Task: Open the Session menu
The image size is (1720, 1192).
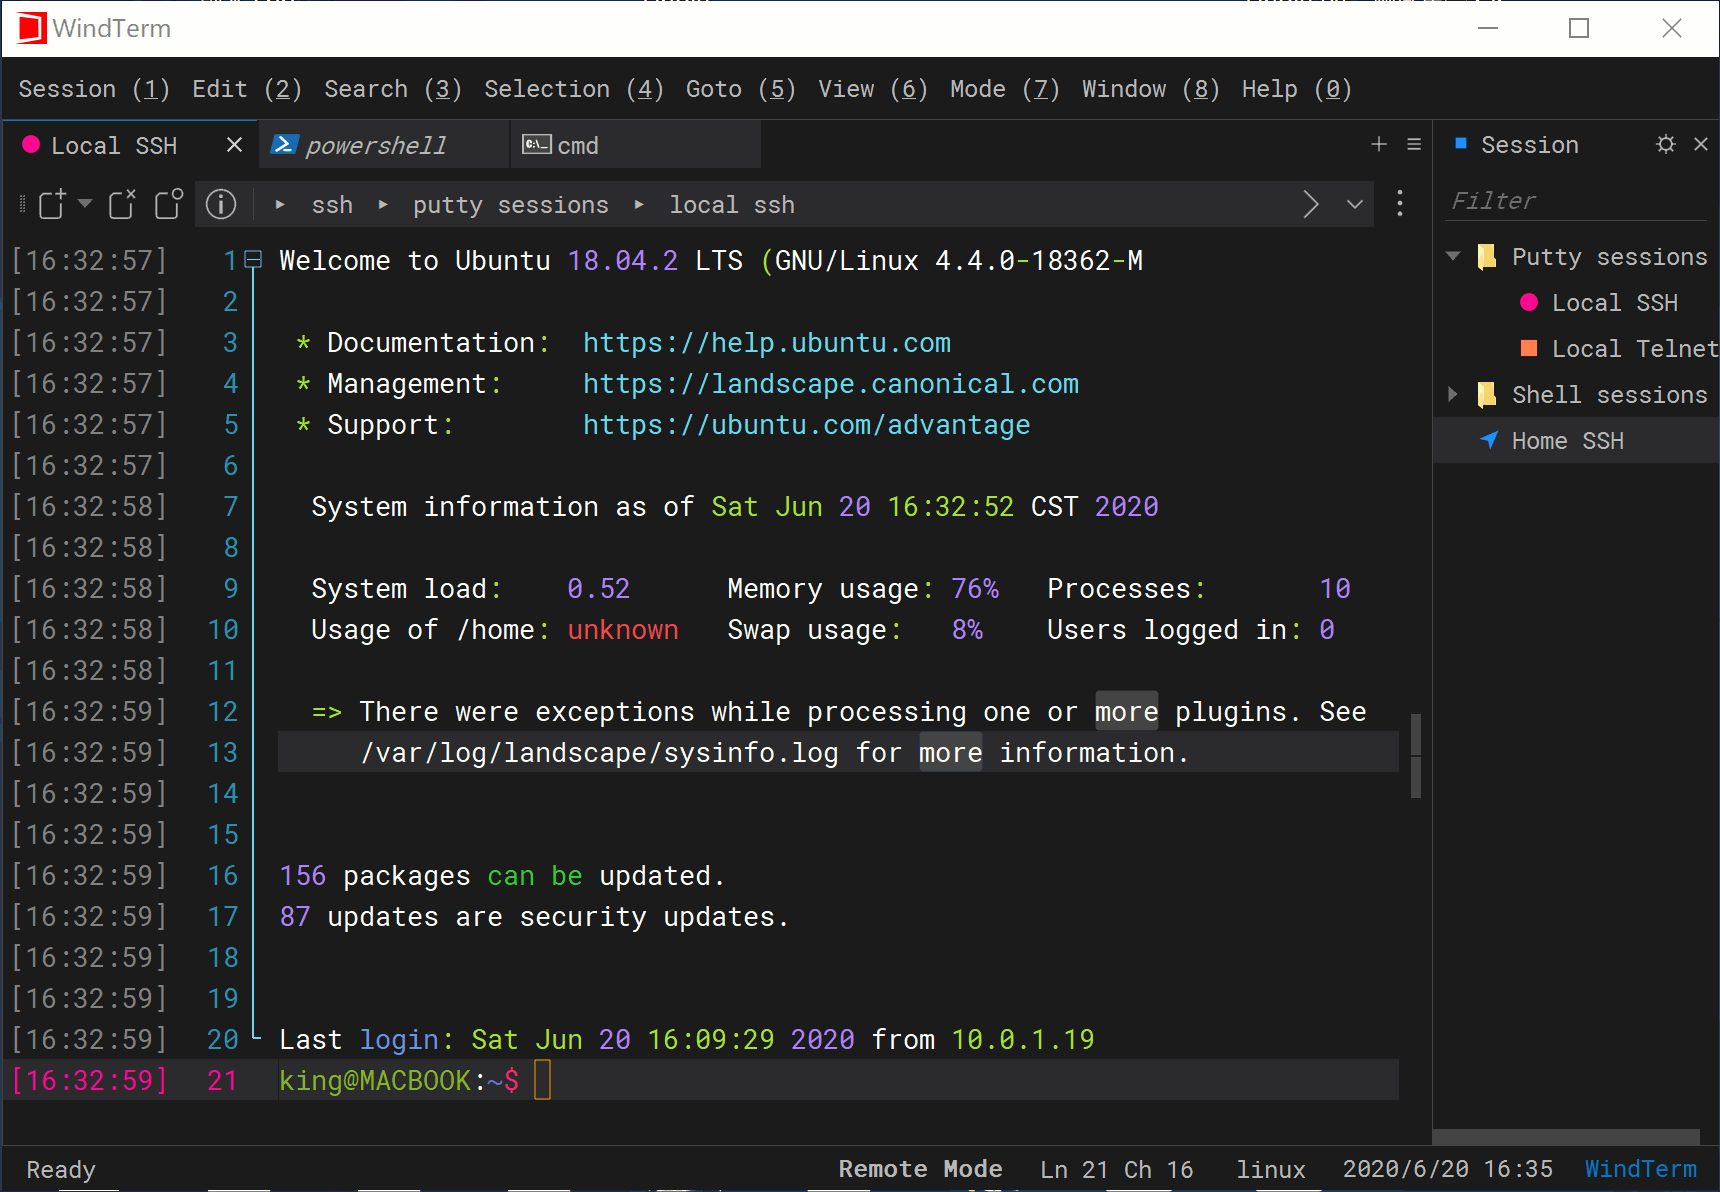Action: click(94, 89)
